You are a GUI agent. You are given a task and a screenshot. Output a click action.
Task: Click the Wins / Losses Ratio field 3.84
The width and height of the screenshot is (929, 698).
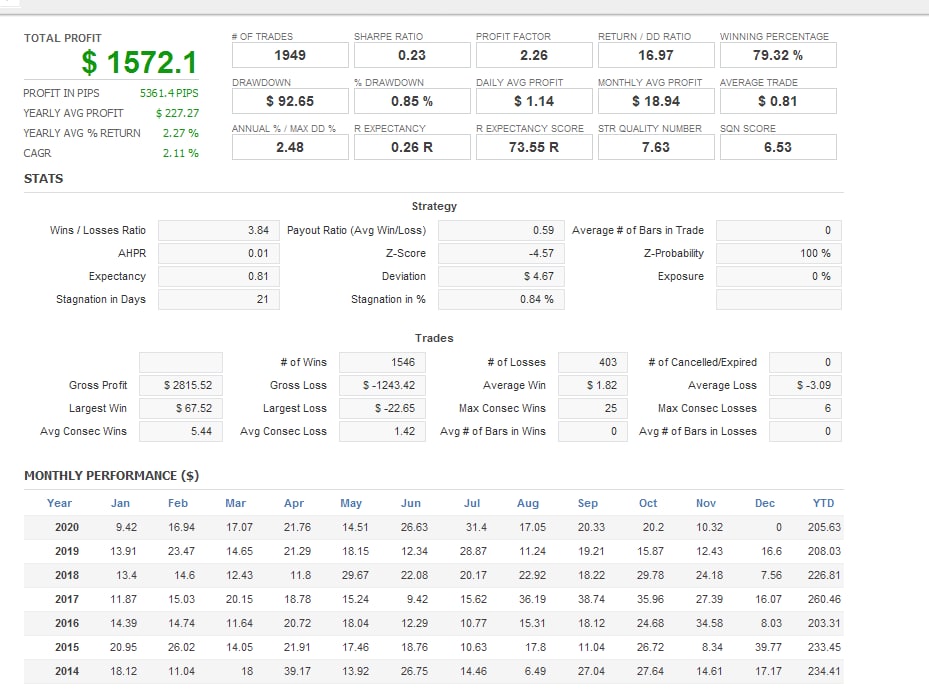(x=219, y=230)
